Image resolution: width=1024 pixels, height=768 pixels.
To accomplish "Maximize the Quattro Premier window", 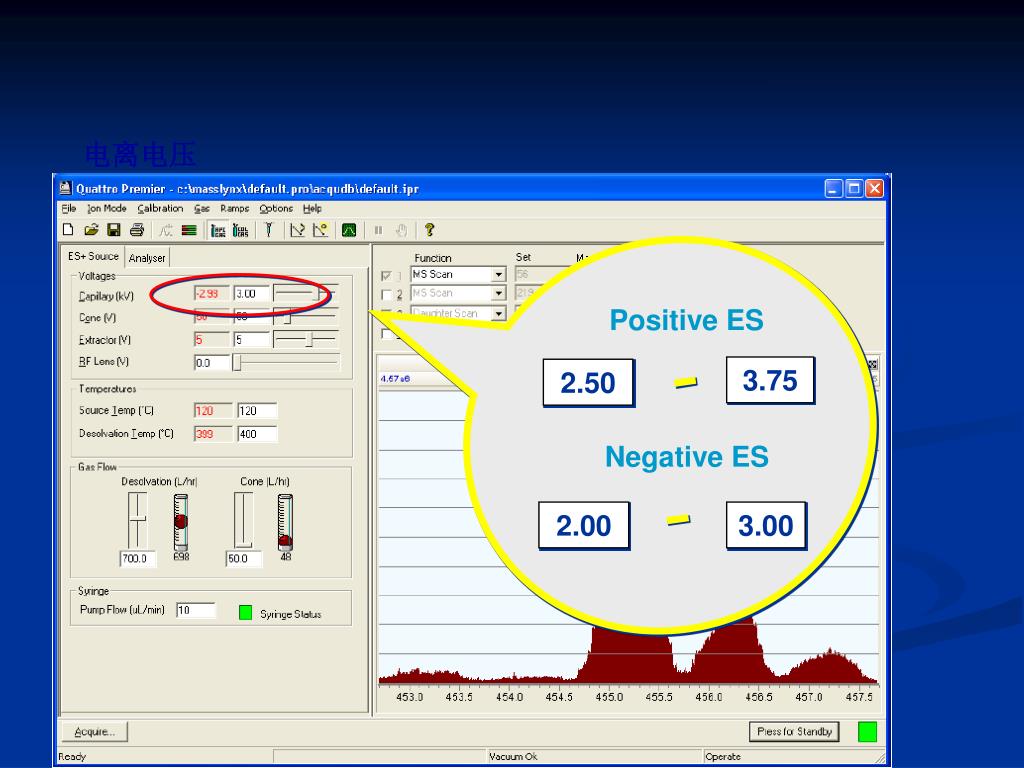I will 854,189.
